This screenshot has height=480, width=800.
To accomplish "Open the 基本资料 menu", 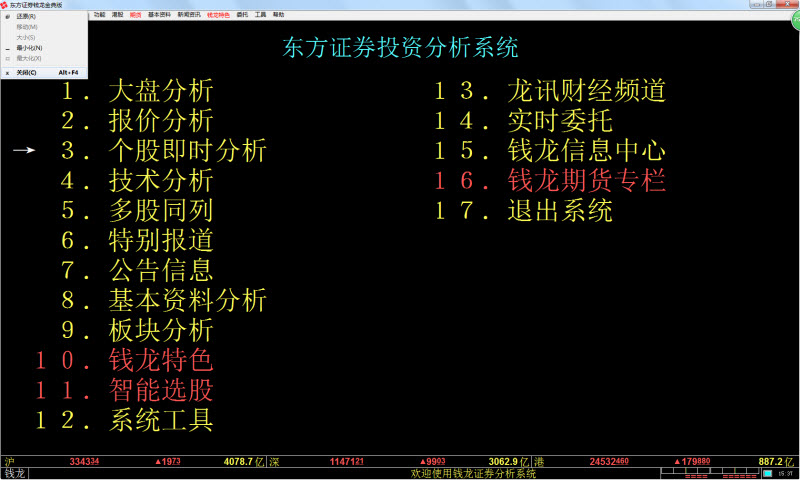I will [160, 15].
